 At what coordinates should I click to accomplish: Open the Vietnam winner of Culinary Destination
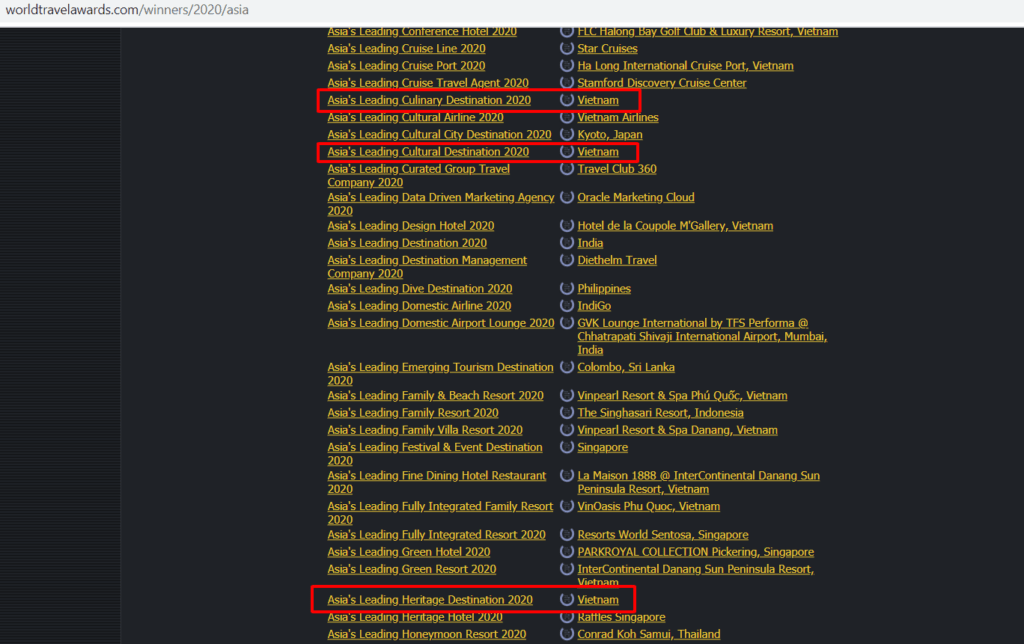pyautogui.click(x=598, y=100)
